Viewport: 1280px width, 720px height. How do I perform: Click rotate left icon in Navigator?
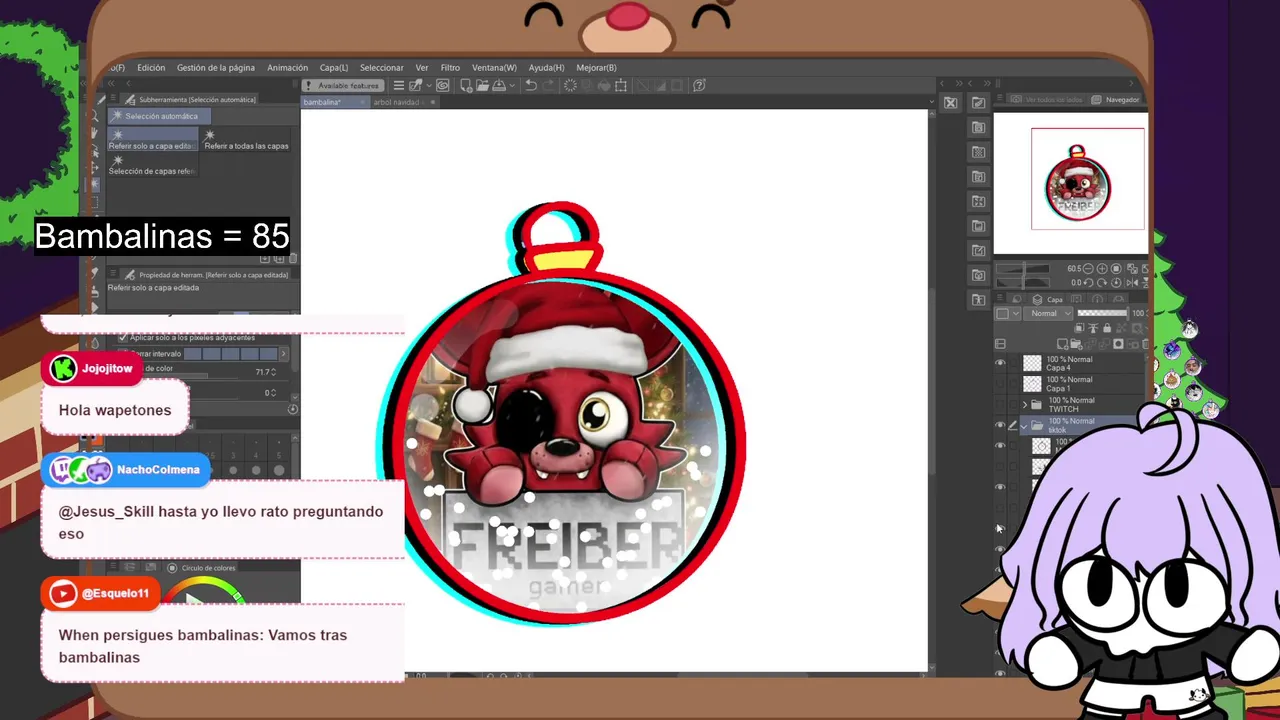coord(1088,283)
